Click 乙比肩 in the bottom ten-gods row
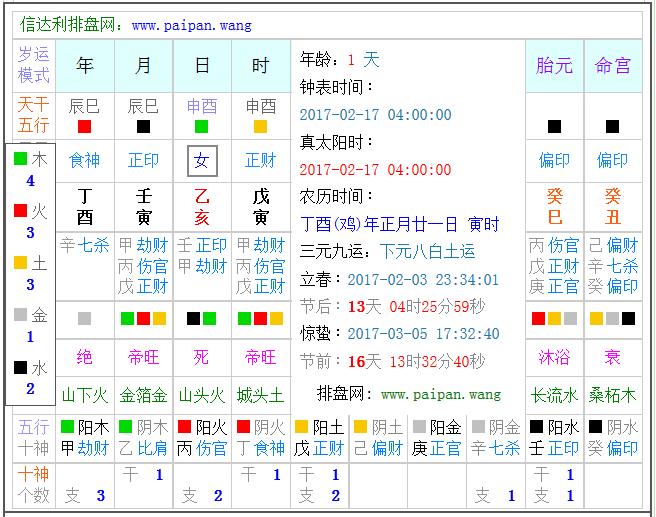The width and height of the screenshot is (656, 517). coord(144,449)
